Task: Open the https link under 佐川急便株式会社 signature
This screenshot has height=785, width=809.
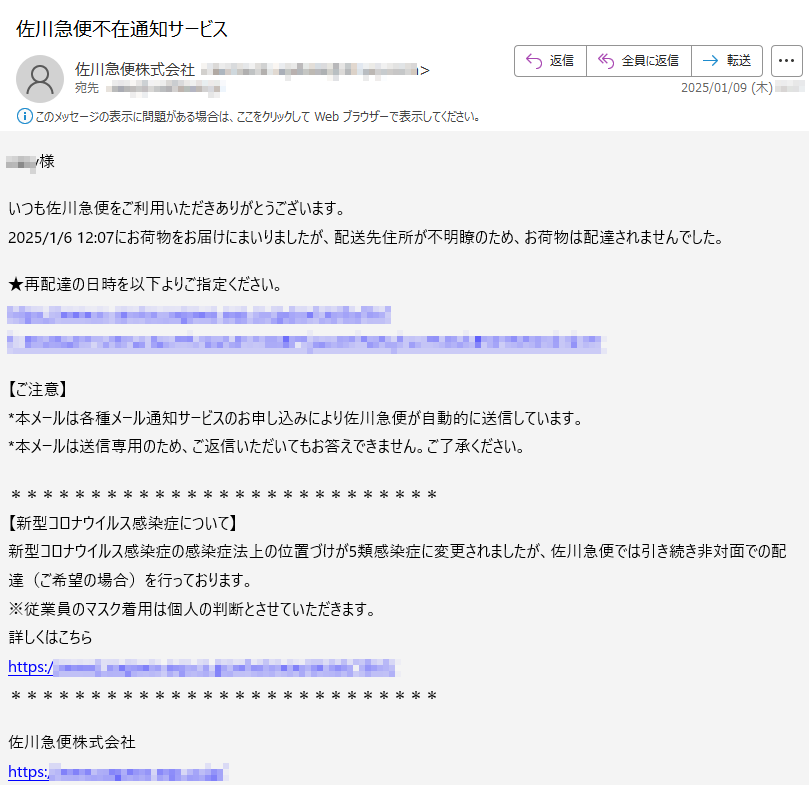Action: [x=118, y=773]
